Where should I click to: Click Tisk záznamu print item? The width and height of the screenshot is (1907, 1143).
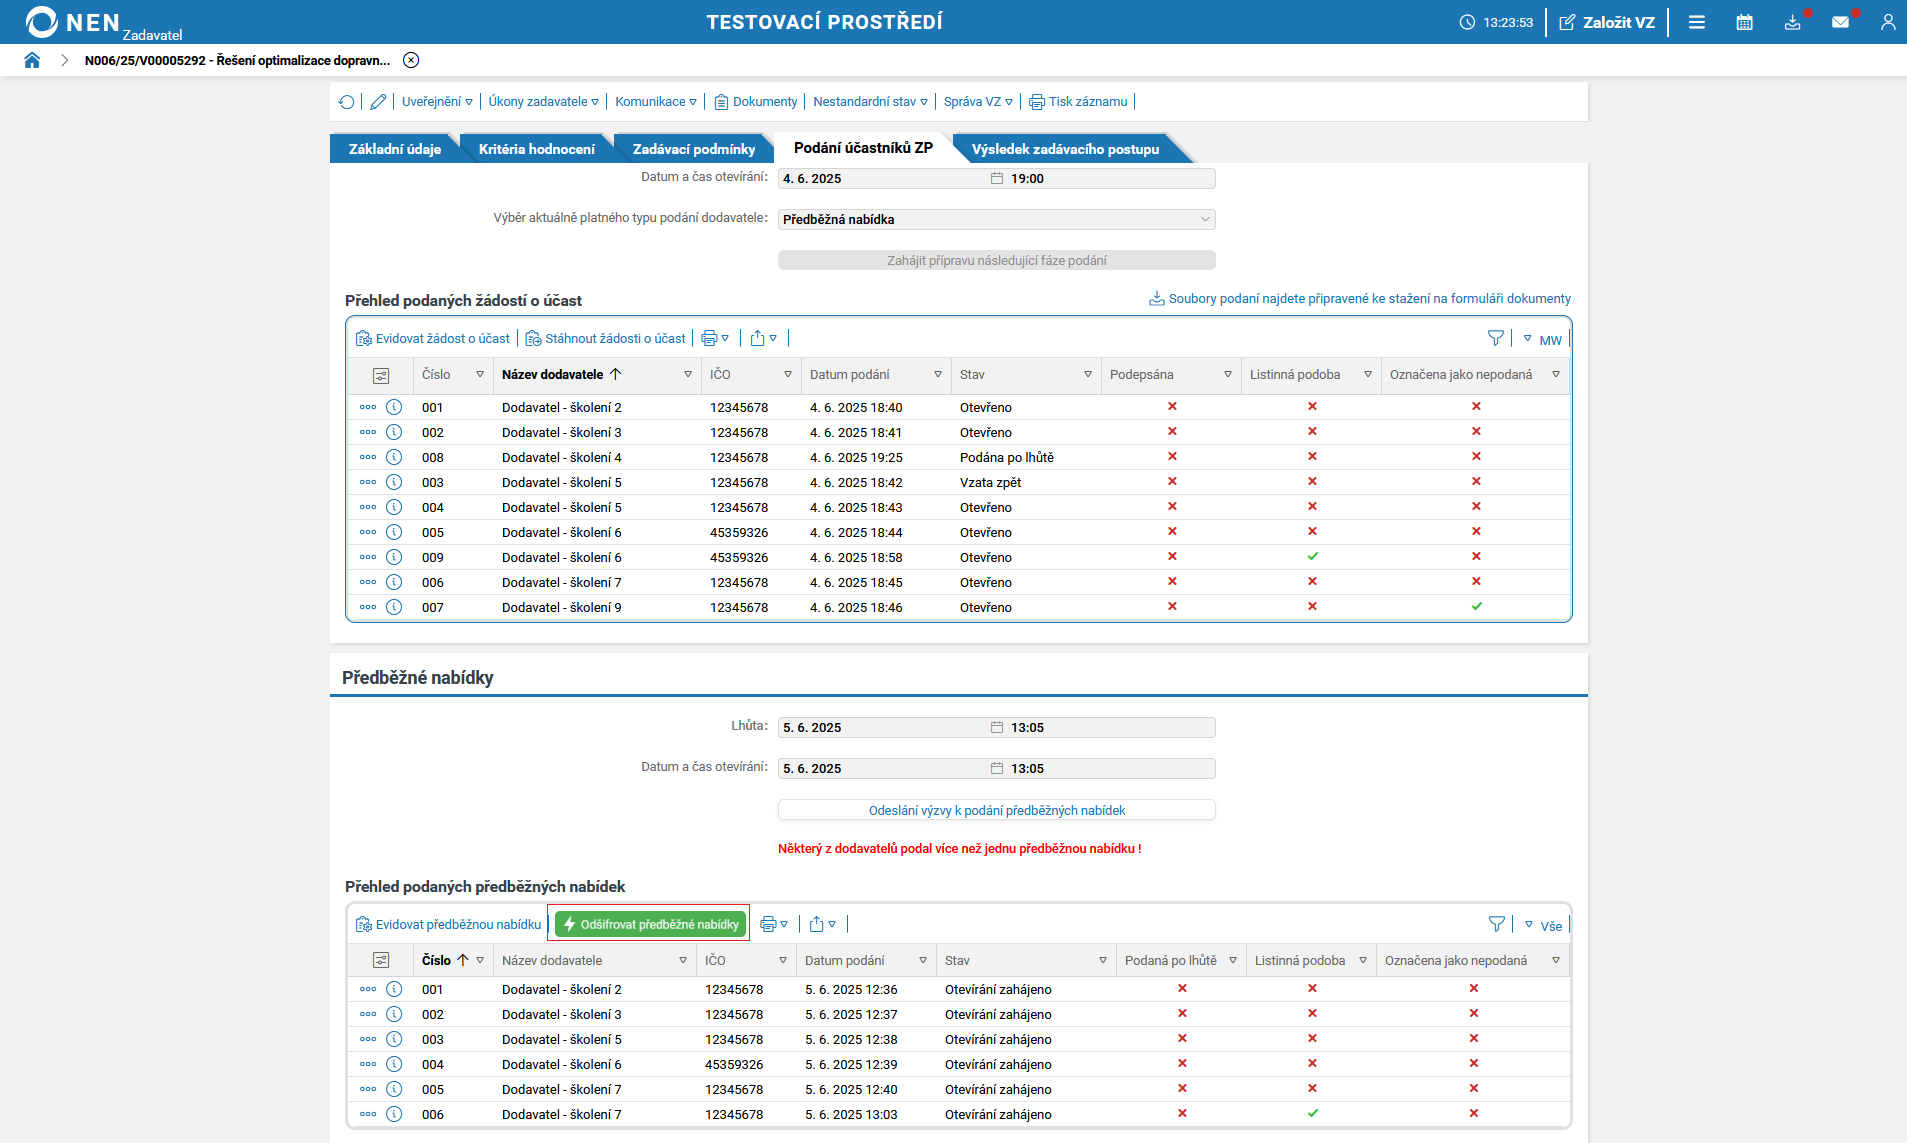[1079, 102]
